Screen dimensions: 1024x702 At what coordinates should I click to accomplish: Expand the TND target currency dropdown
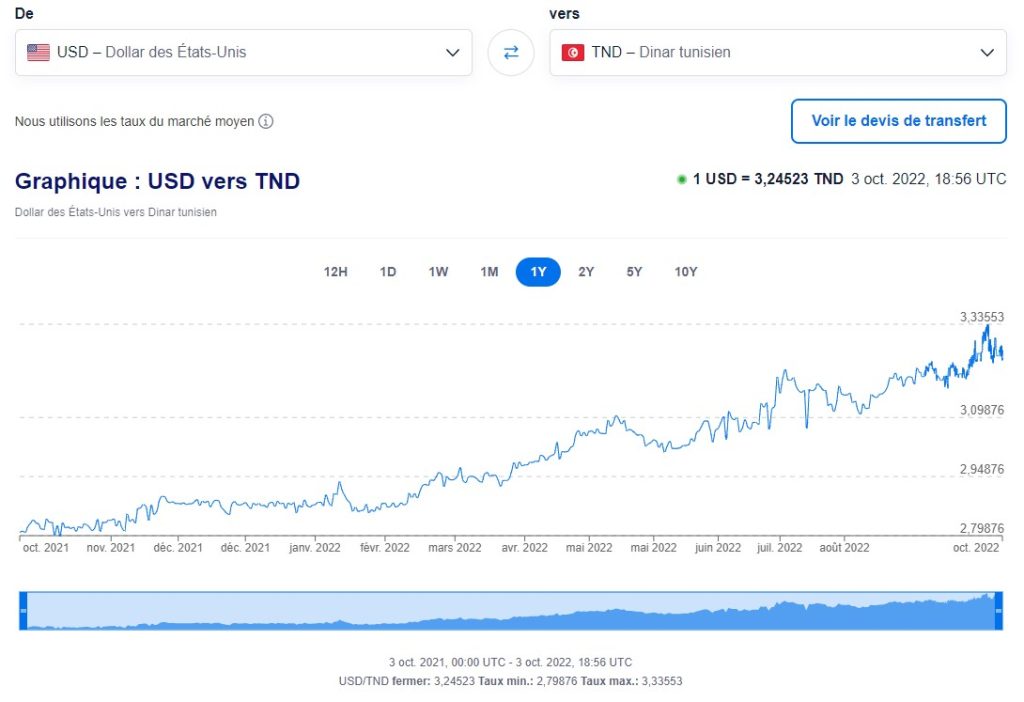pos(987,52)
